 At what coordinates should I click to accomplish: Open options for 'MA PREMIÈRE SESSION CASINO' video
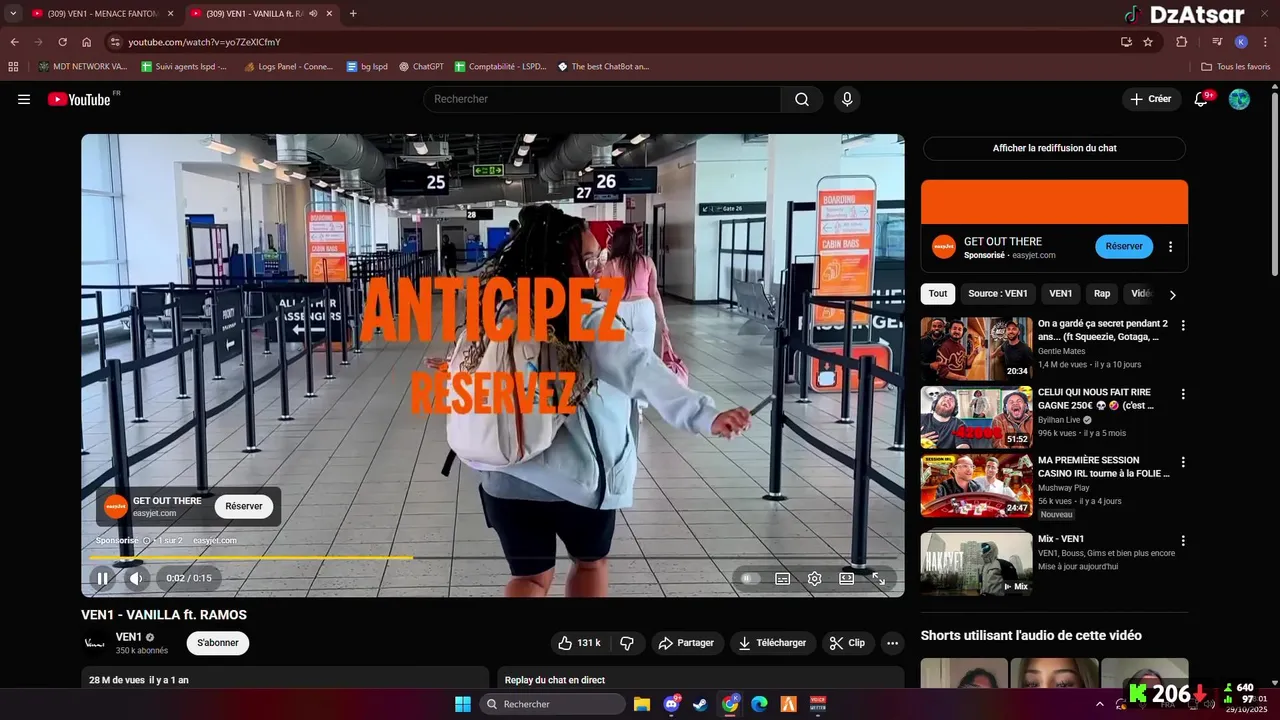point(1183,462)
